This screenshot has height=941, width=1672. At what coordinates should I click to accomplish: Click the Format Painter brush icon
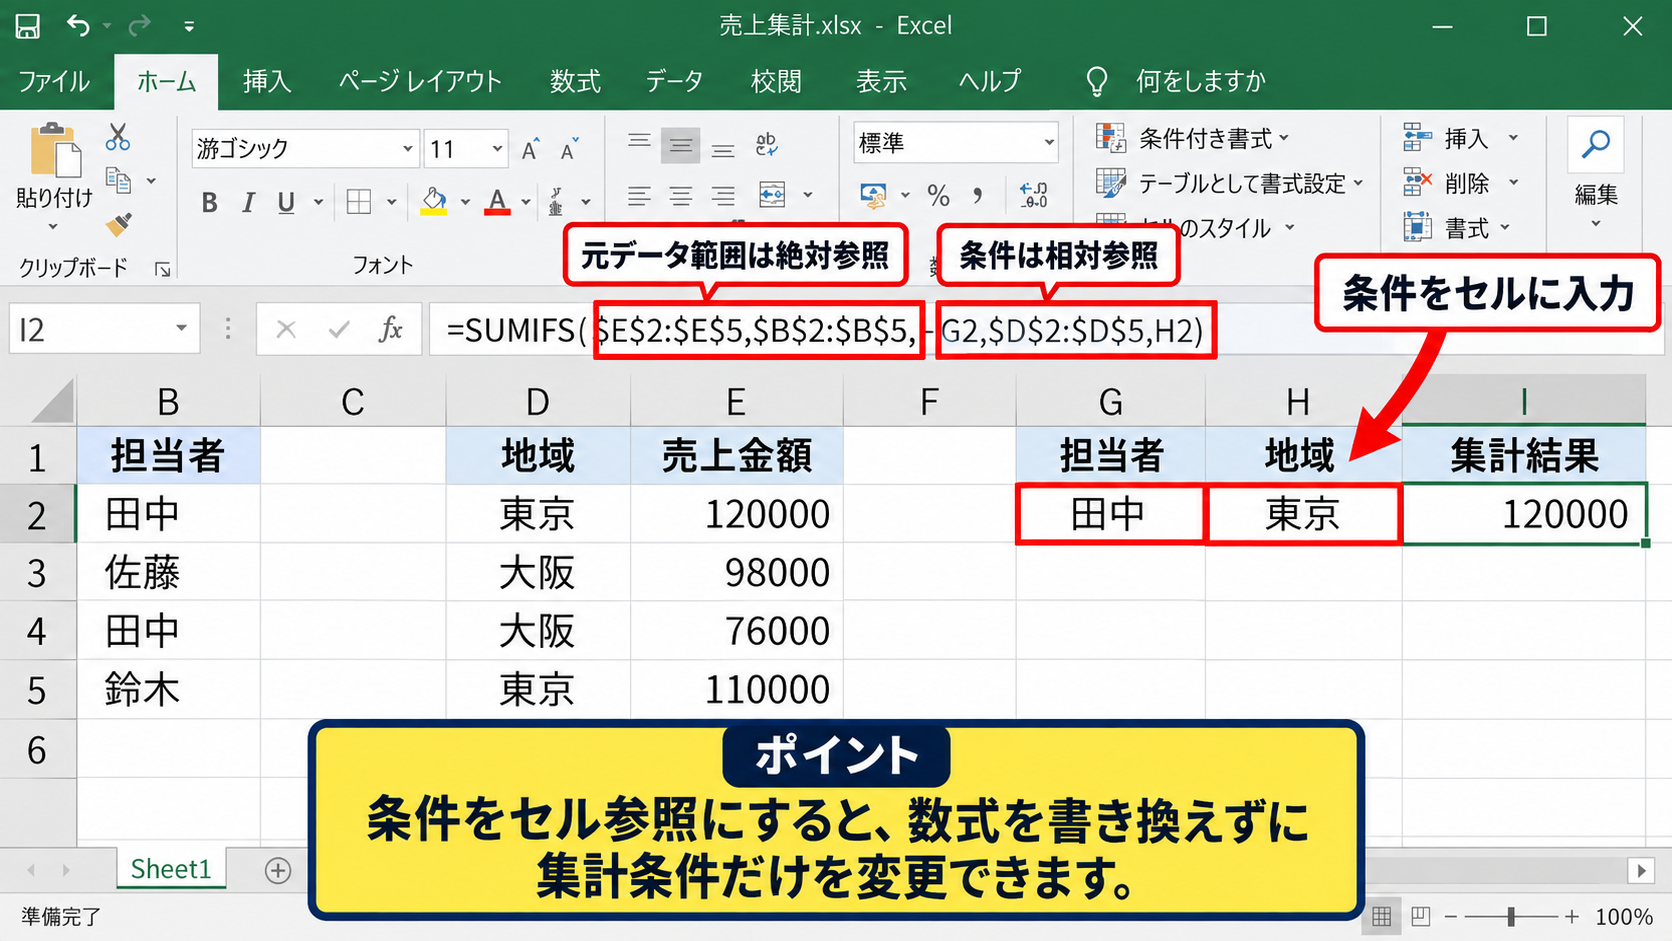point(118,224)
